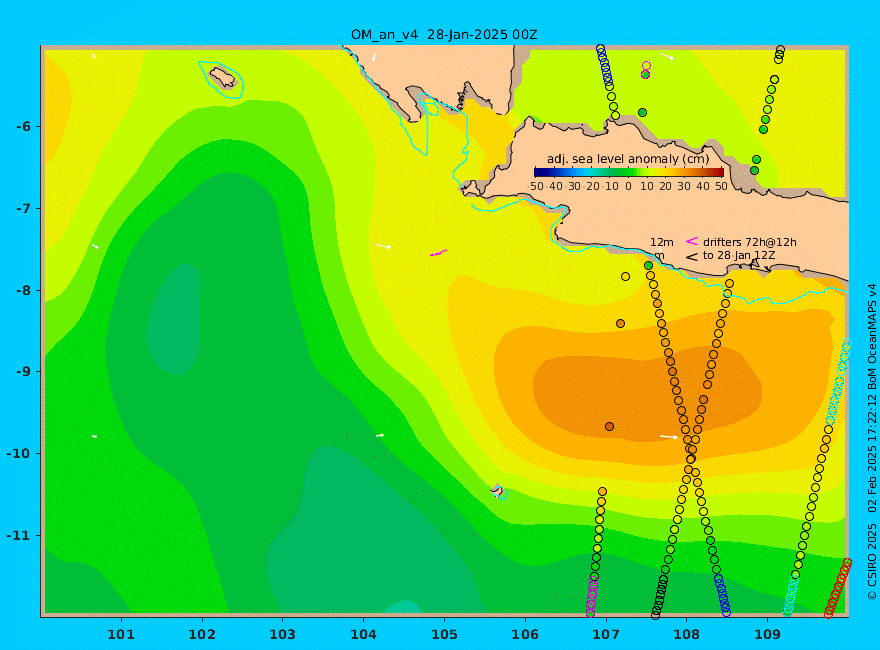Click the longitude label 109
The width and height of the screenshot is (880, 650).
pyautogui.click(x=767, y=635)
